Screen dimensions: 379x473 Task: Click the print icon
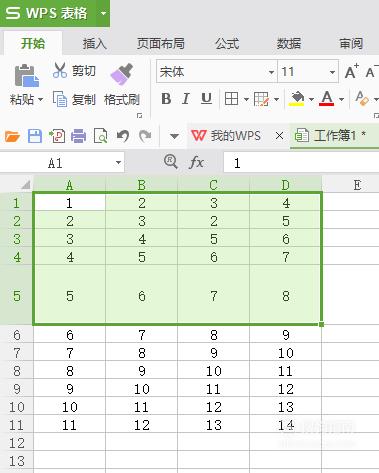(79, 136)
